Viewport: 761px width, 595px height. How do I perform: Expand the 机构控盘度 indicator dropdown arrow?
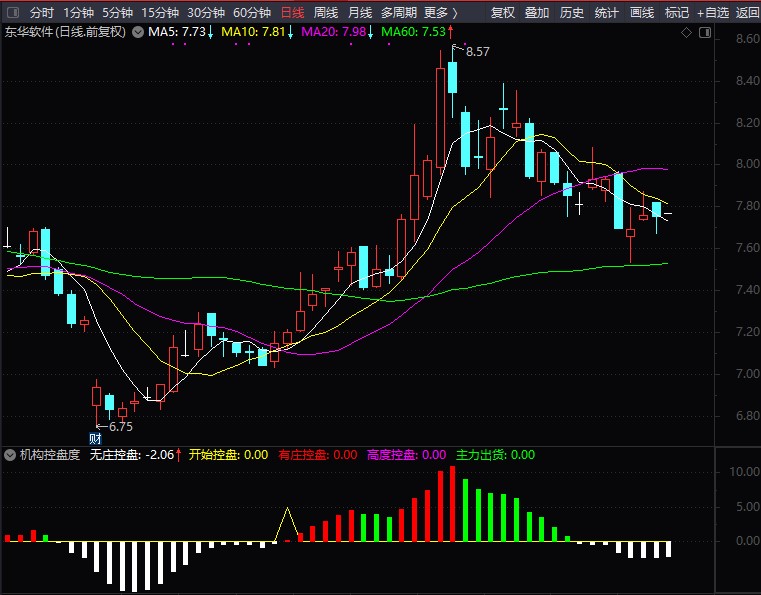[10, 455]
